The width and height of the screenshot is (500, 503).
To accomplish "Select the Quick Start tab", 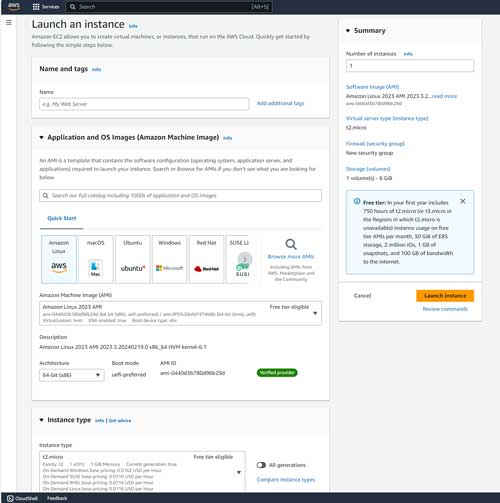I will pos(62,218).
